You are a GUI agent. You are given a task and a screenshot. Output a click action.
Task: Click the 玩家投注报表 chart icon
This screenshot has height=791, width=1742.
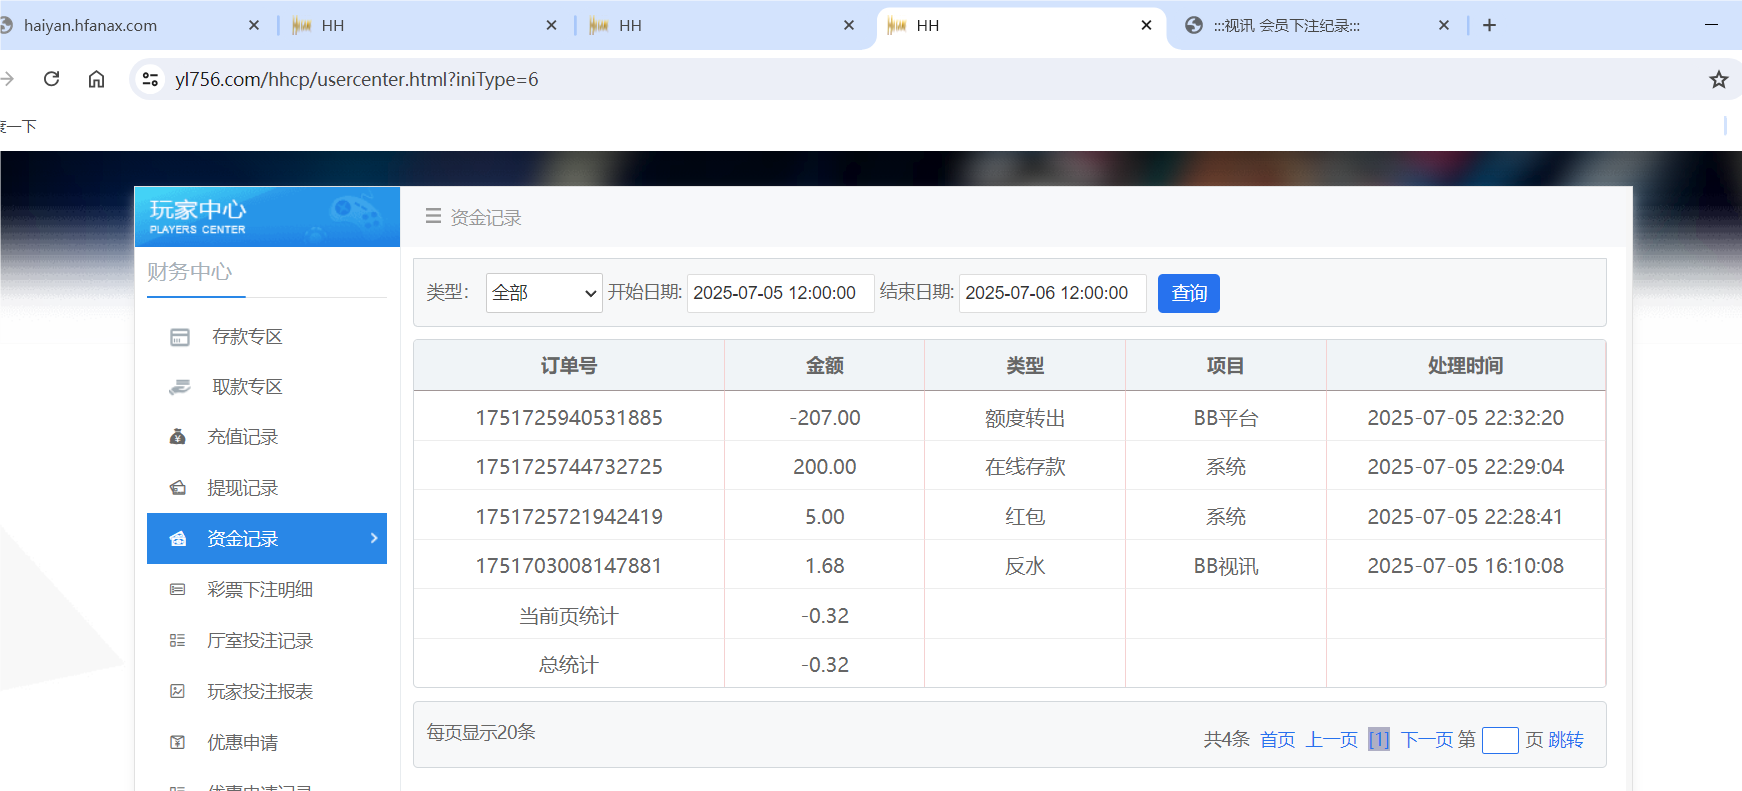click(178, 692)
